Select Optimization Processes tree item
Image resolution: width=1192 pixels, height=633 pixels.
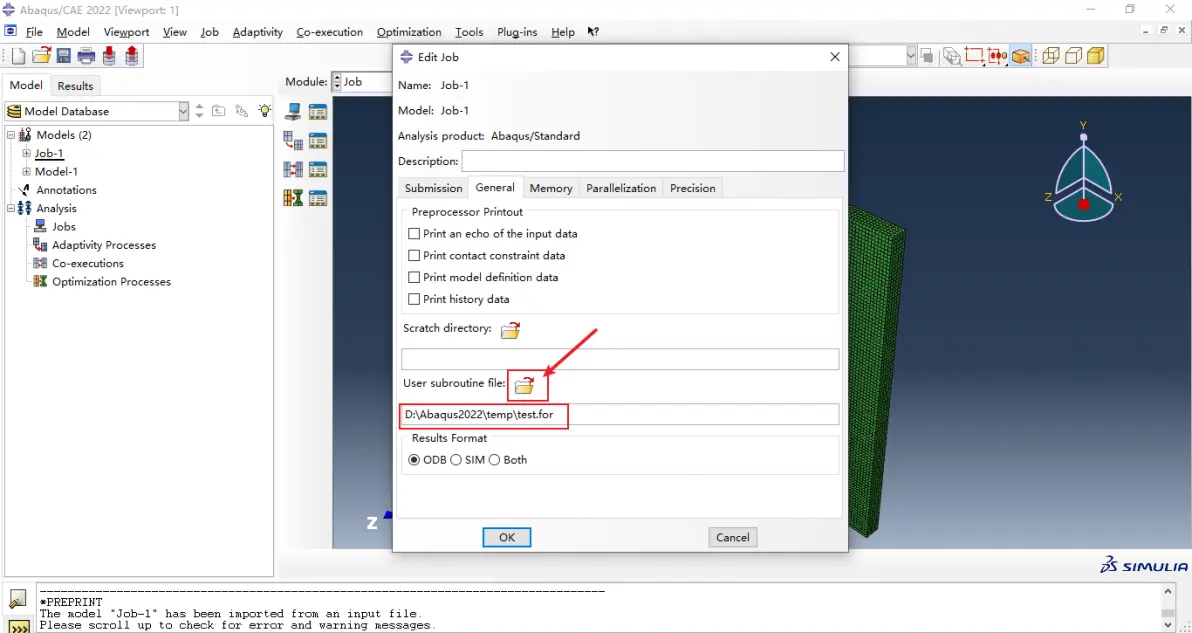(x=112, y=281)
